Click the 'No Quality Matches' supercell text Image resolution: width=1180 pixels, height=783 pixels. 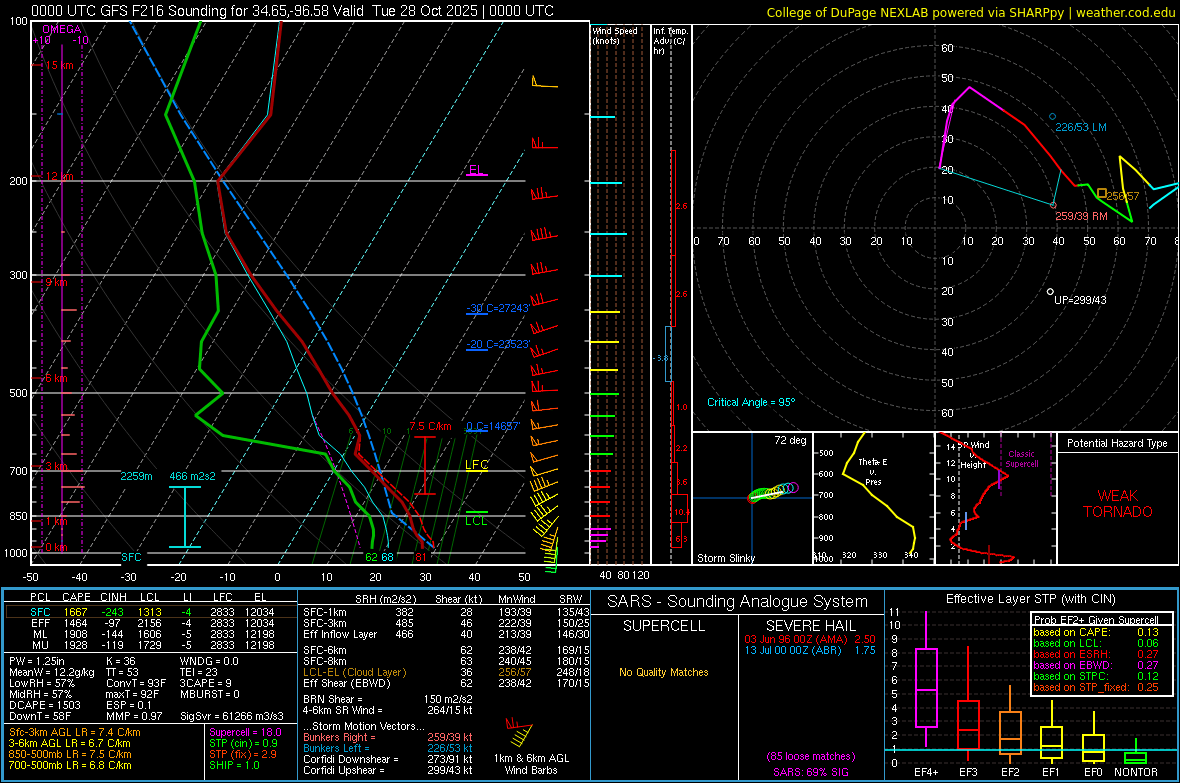pyautogui.click(x=664, y=672)
